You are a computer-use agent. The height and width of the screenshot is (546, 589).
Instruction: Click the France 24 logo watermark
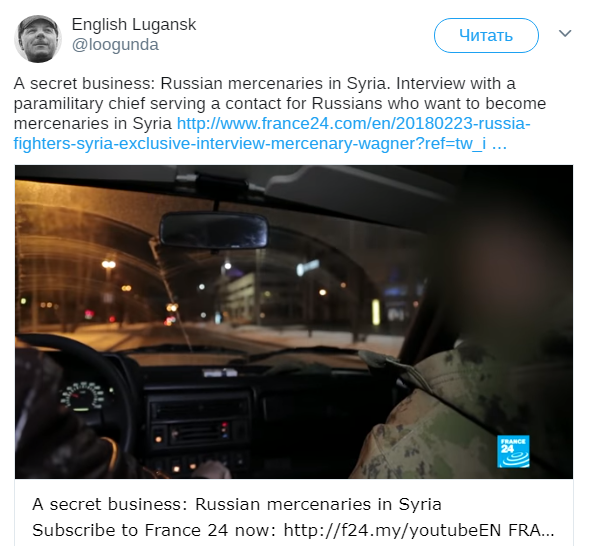pyautogui.click(x=513, y=451)
